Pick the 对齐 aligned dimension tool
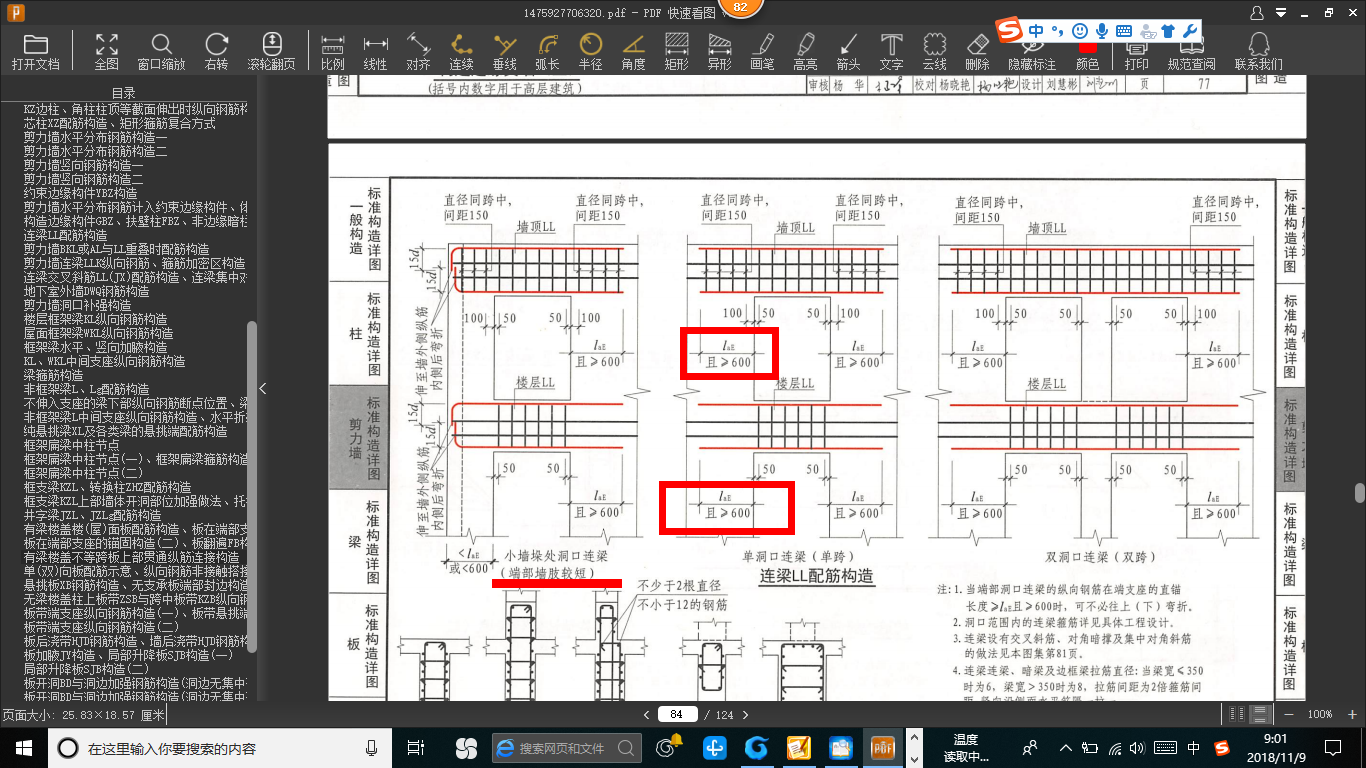The height and width of the screenshot is (768, 1366). pyautogui.click(x=418, y=51)
